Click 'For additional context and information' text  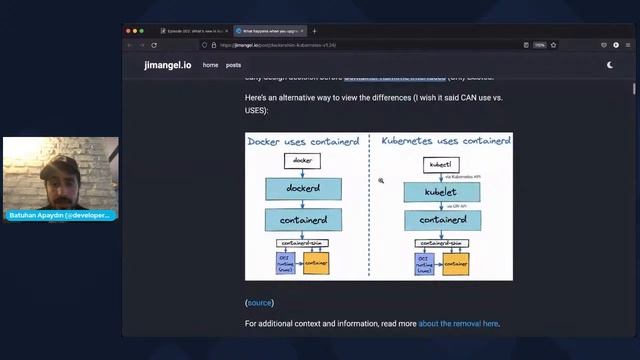pyautogui.click(x=330, y=324)
